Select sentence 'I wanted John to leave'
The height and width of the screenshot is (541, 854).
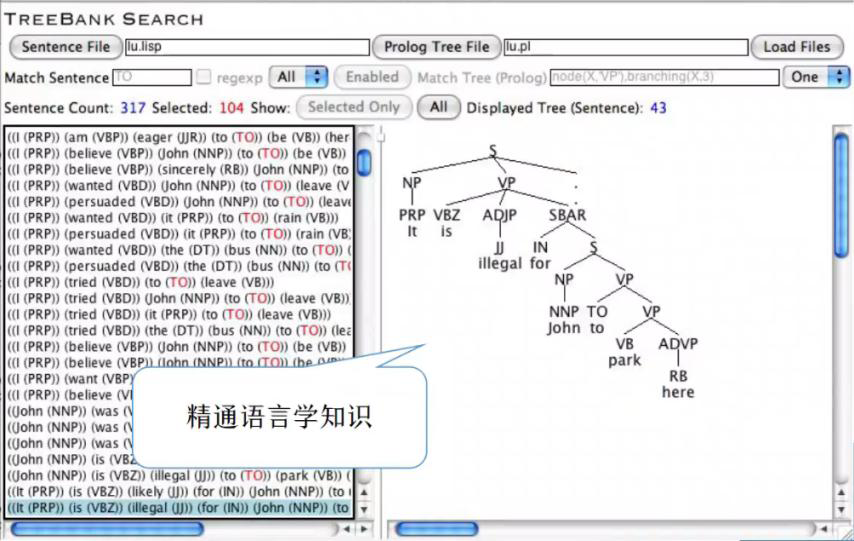[x=179, y=186]
